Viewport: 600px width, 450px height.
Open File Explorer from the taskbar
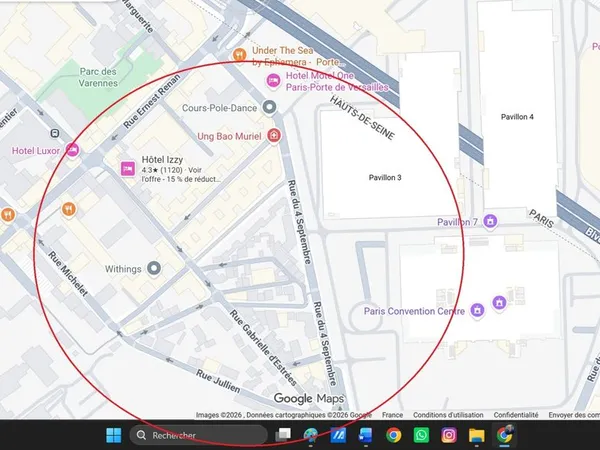click(x=476, y=435)
